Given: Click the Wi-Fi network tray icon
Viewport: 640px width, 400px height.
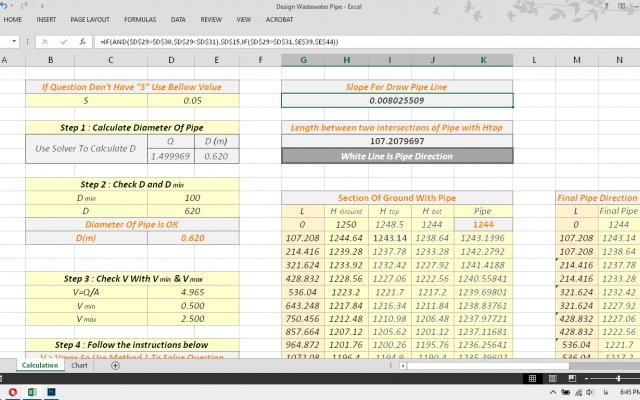Looking at the screenshot, I should coord(579,392).
